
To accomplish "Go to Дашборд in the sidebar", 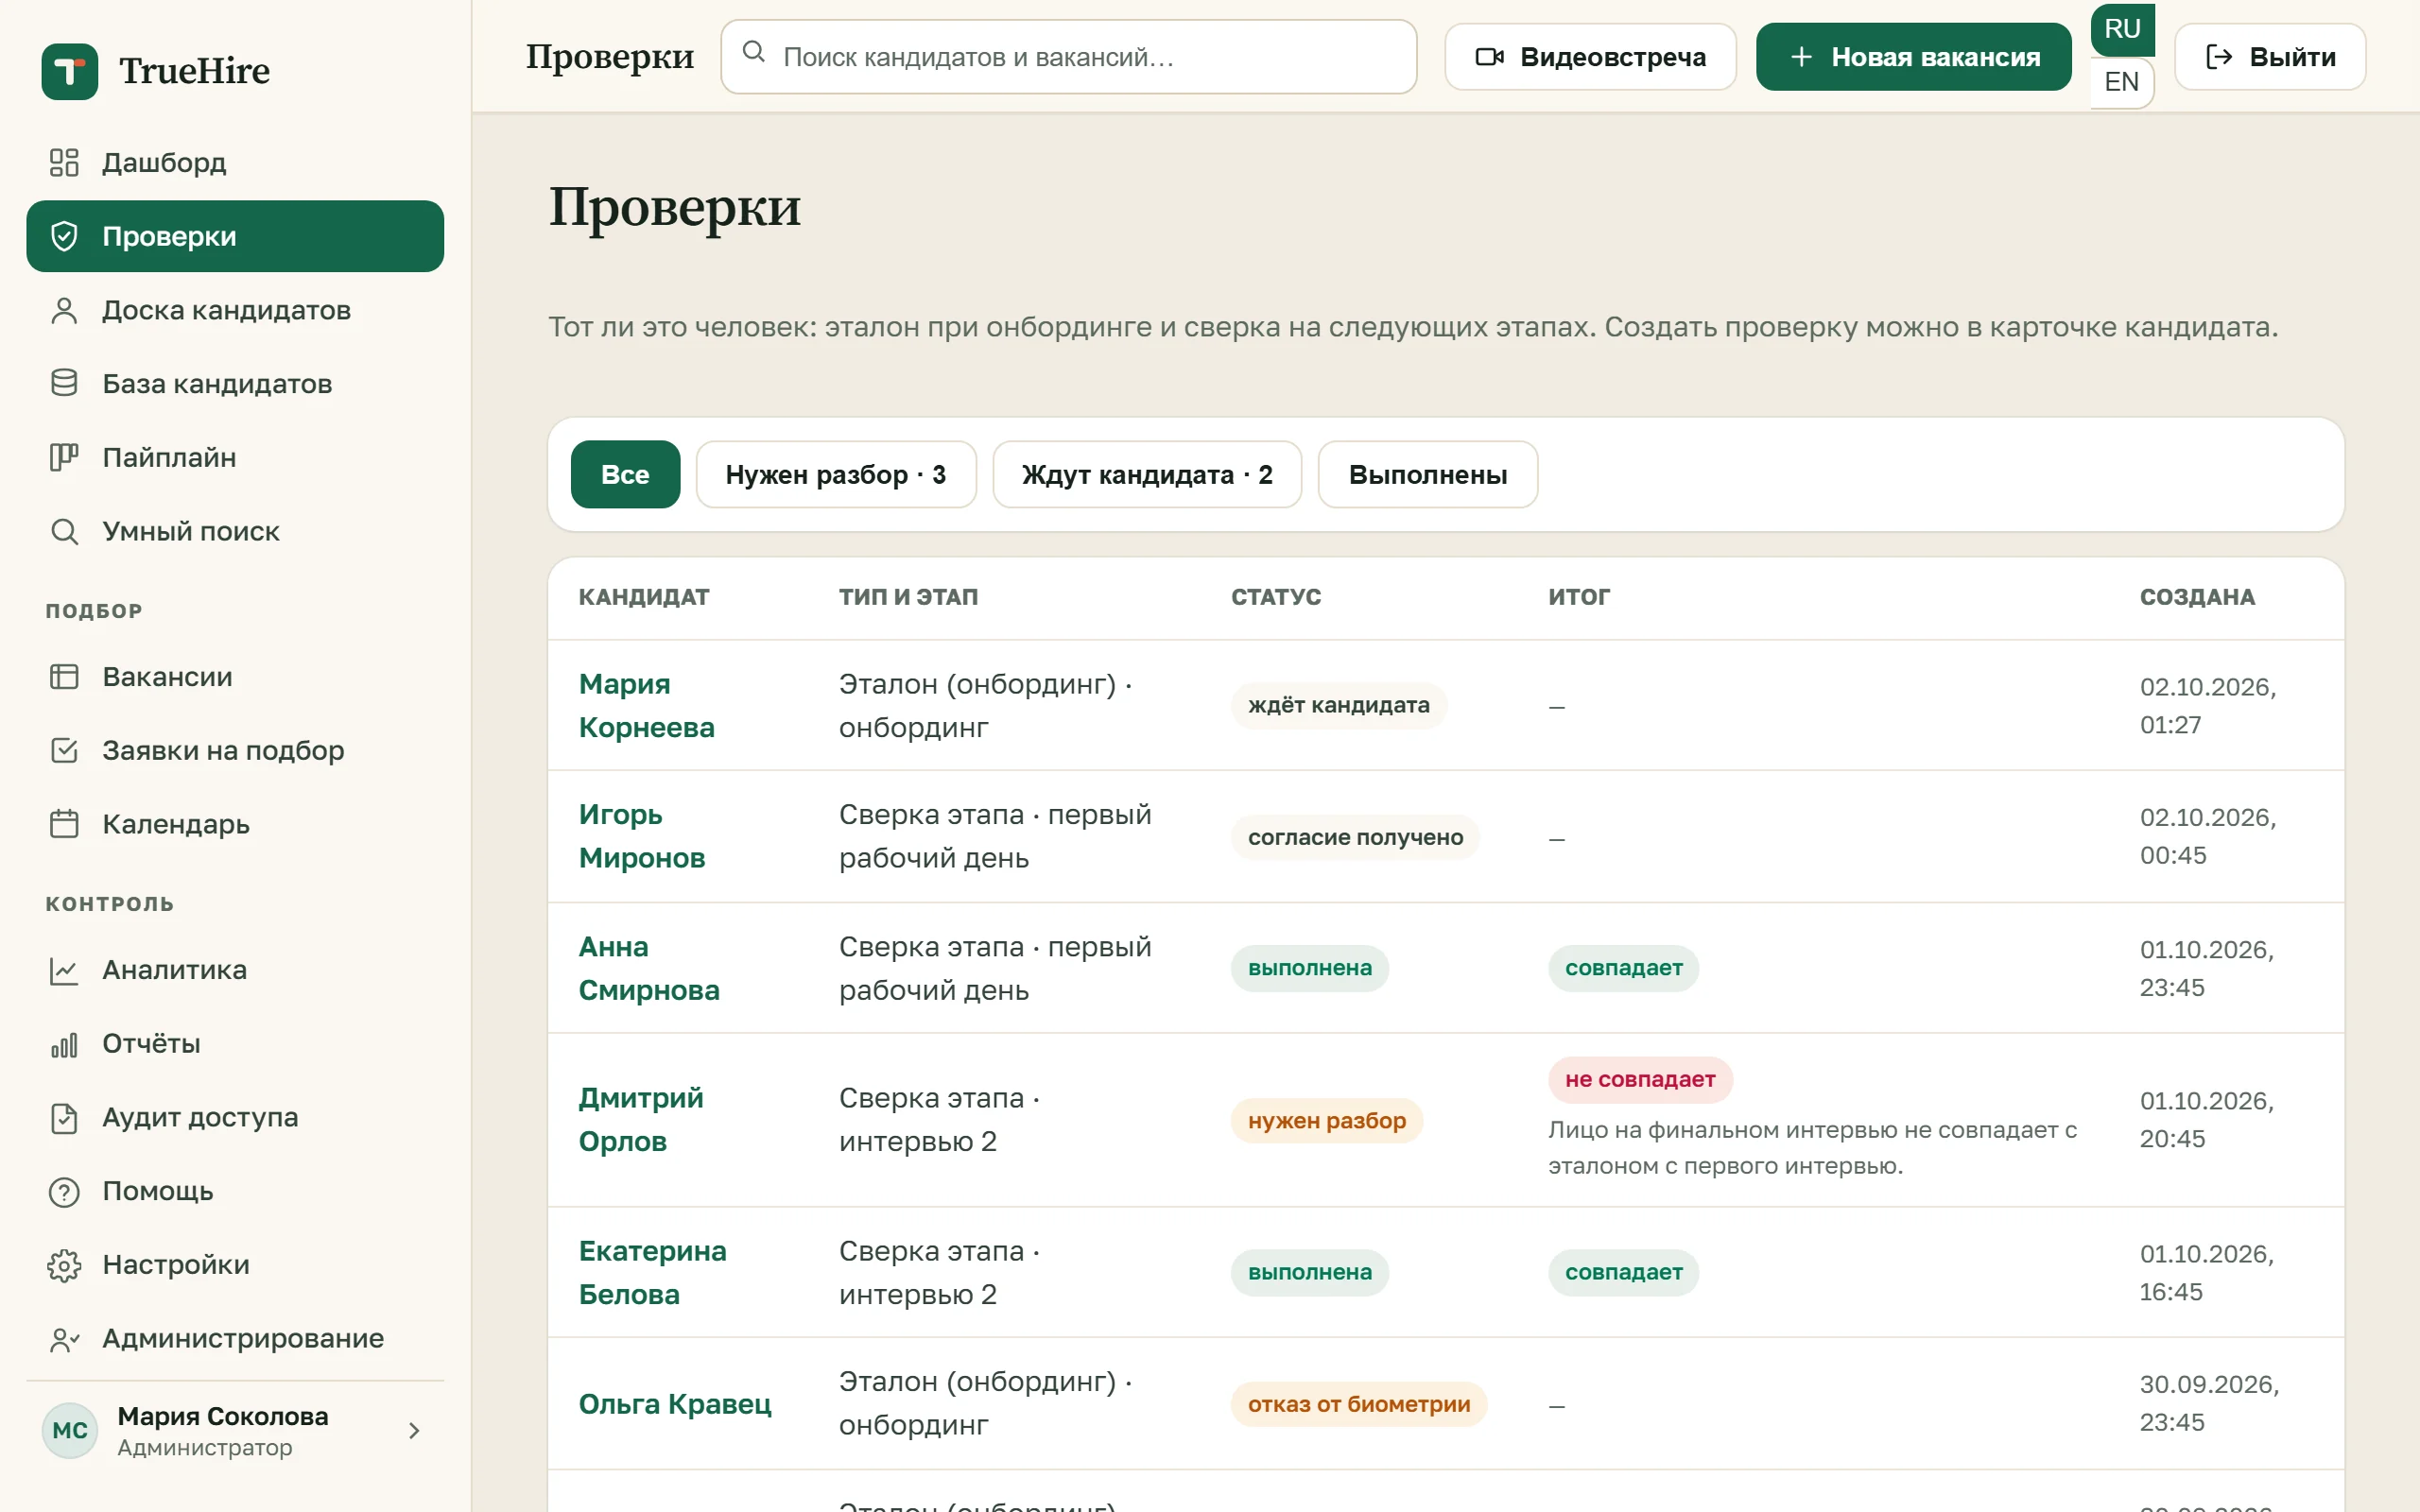I will (235, 162).
